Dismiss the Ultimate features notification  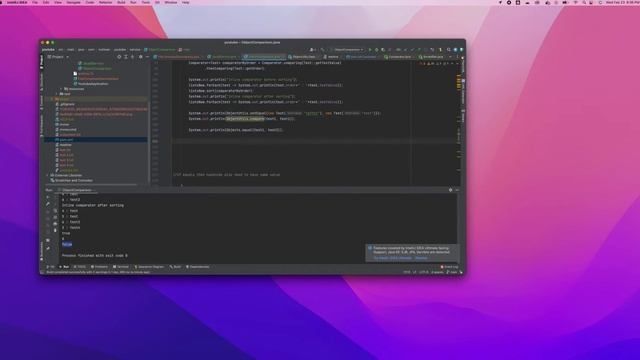click(421, 258)
